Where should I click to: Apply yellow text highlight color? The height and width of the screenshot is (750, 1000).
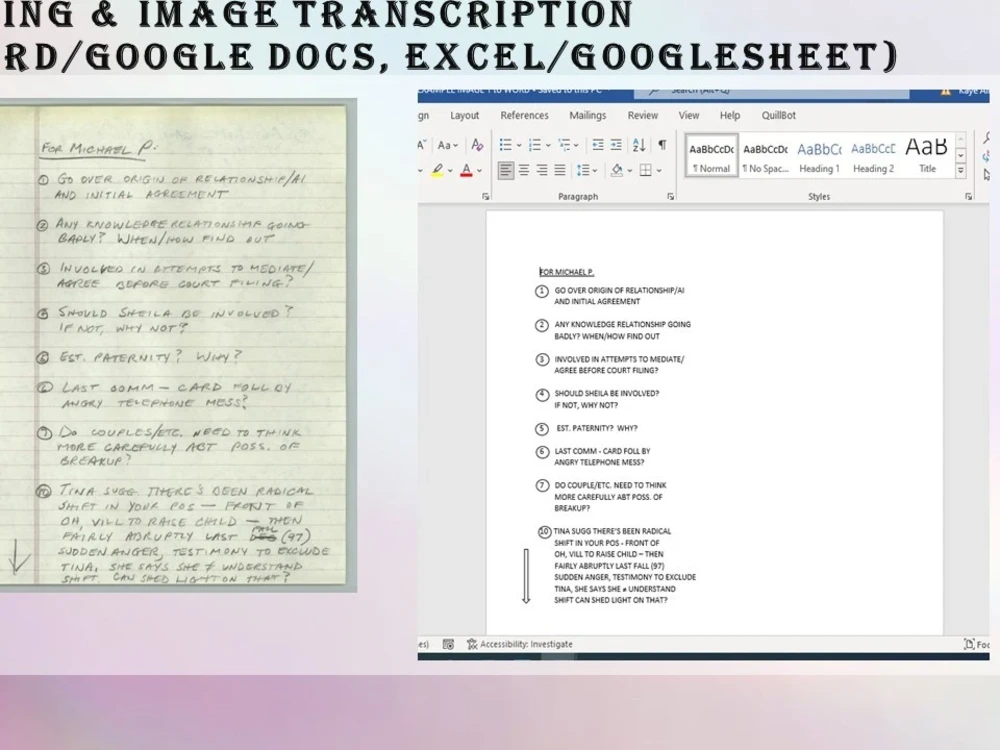(x=437, y=170)
